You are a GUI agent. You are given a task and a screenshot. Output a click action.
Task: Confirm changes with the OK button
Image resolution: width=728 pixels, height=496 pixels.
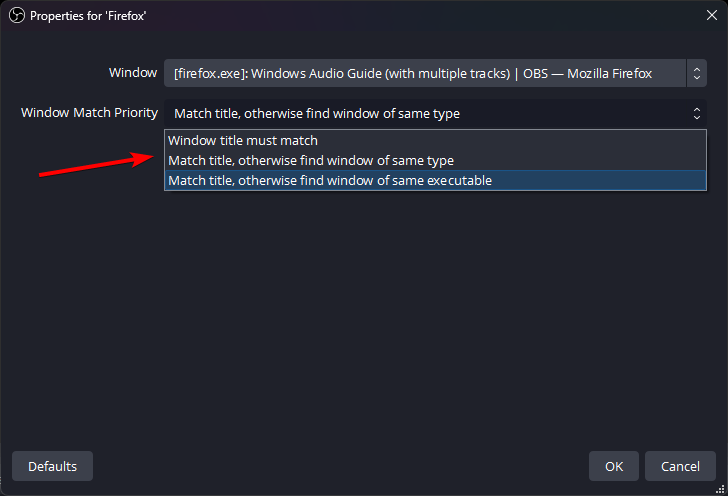coord(614,466)
